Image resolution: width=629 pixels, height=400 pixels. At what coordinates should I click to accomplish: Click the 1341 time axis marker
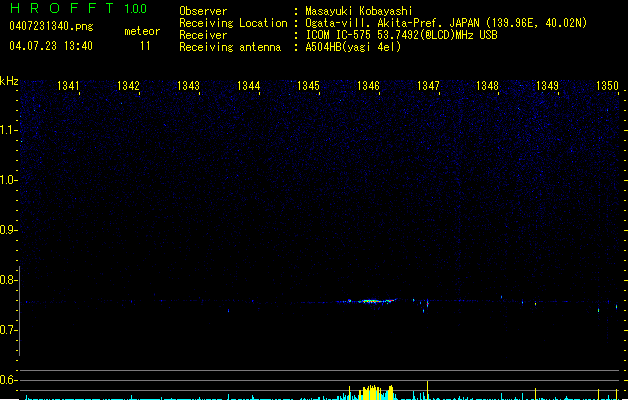pos(68,86)
